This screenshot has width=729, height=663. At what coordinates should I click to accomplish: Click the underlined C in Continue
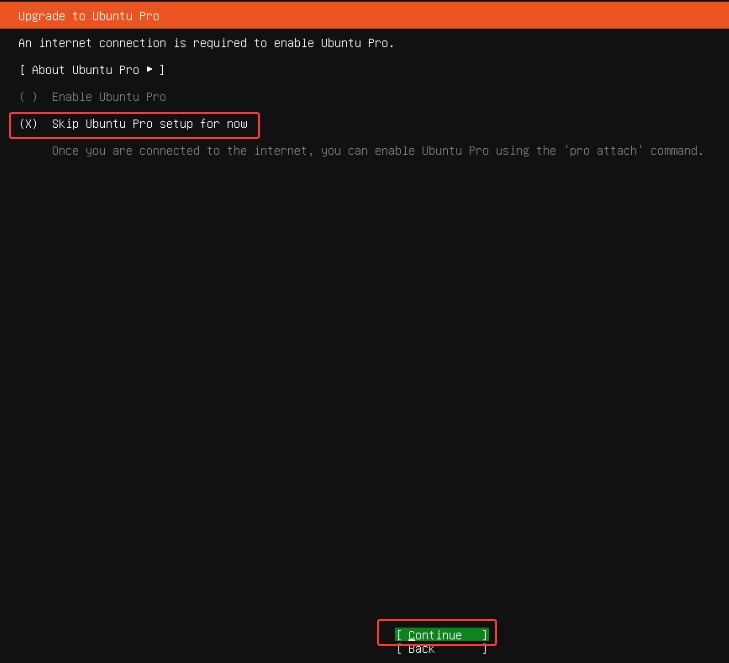pyautogui.click(x=412, y=635)
